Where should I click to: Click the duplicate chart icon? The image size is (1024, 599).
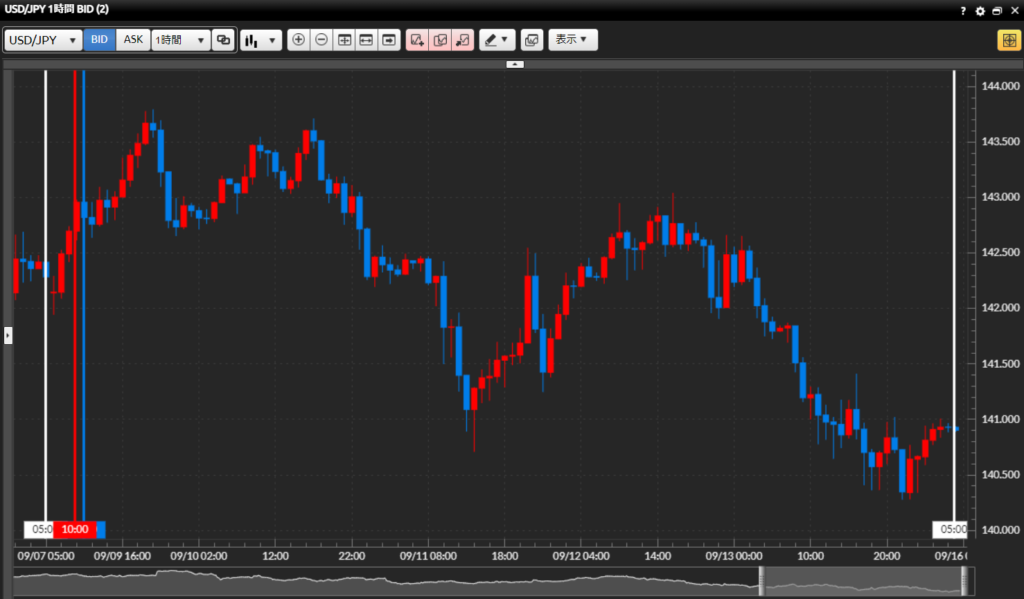tap(223, 40)
